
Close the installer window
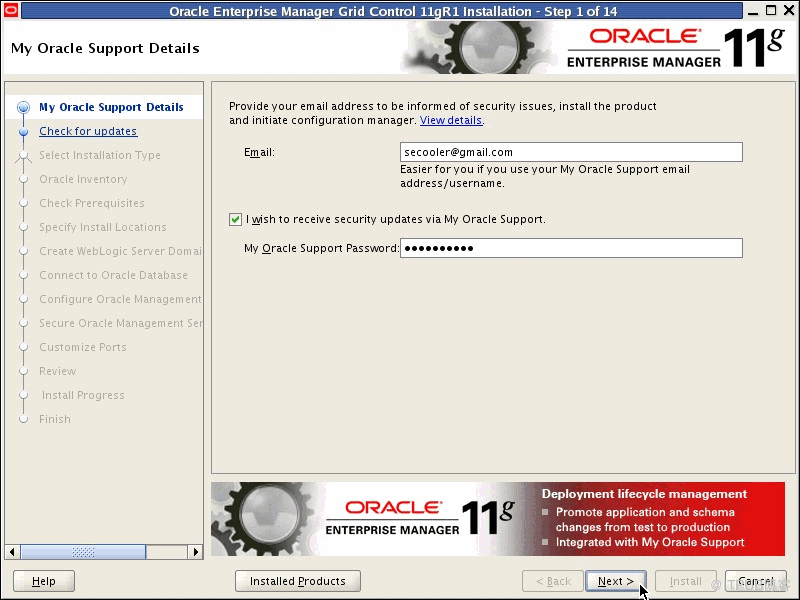pos(789,10)
